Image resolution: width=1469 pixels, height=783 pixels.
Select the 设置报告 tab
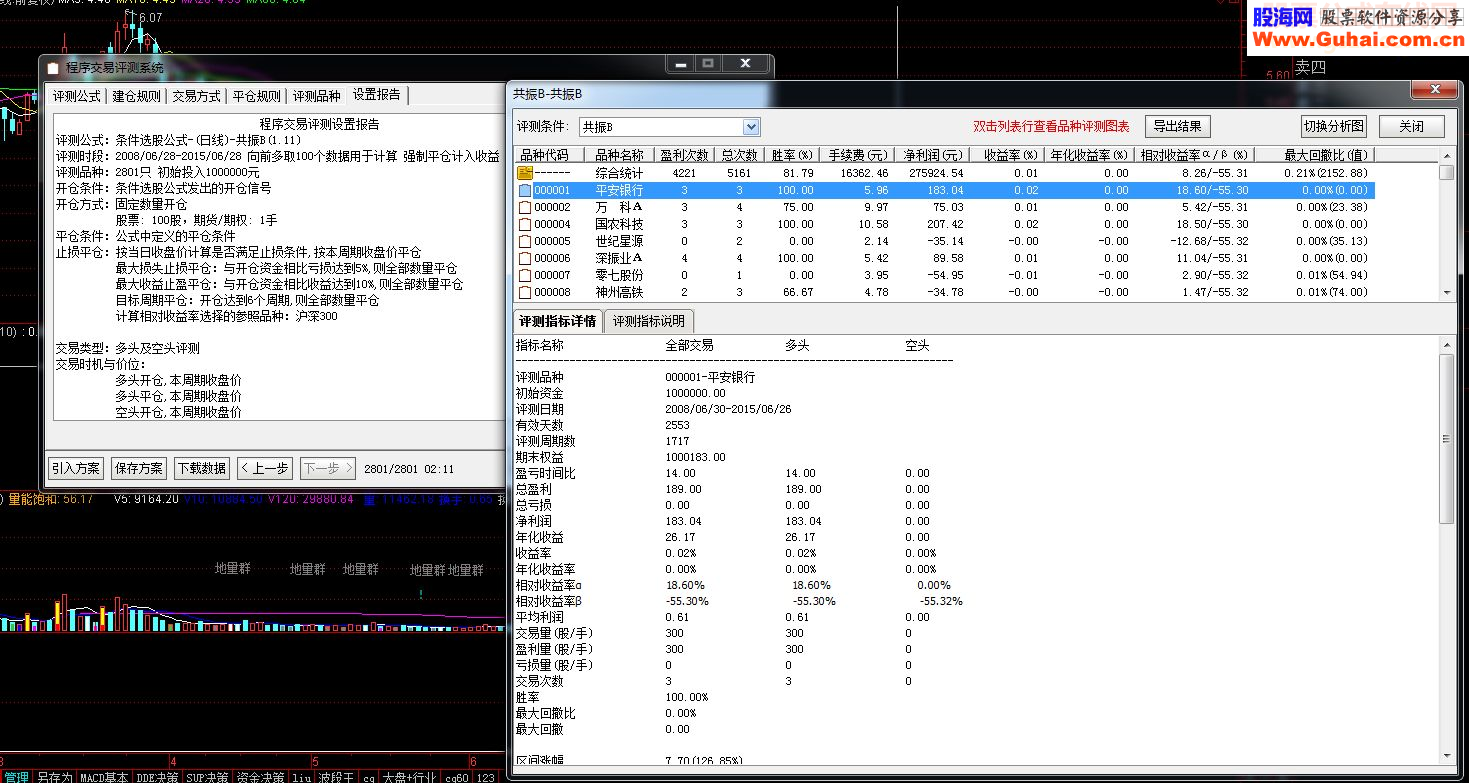pos(377,94)
